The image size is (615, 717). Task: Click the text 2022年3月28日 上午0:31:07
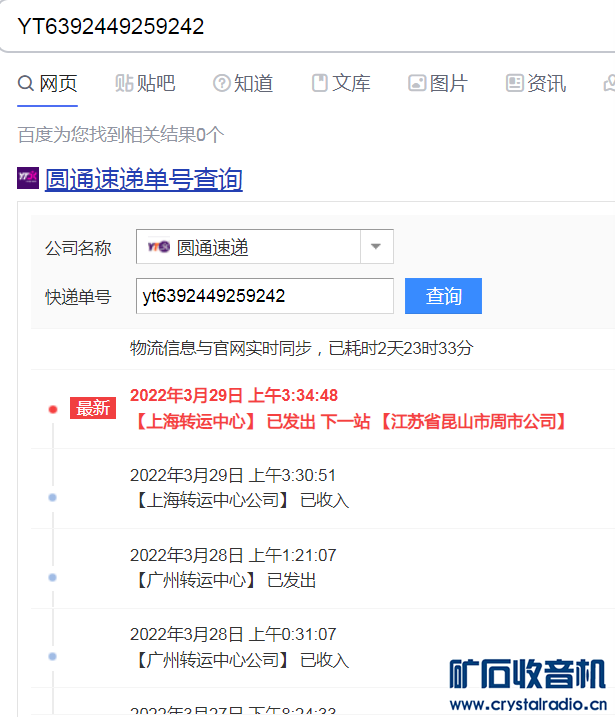233,635
